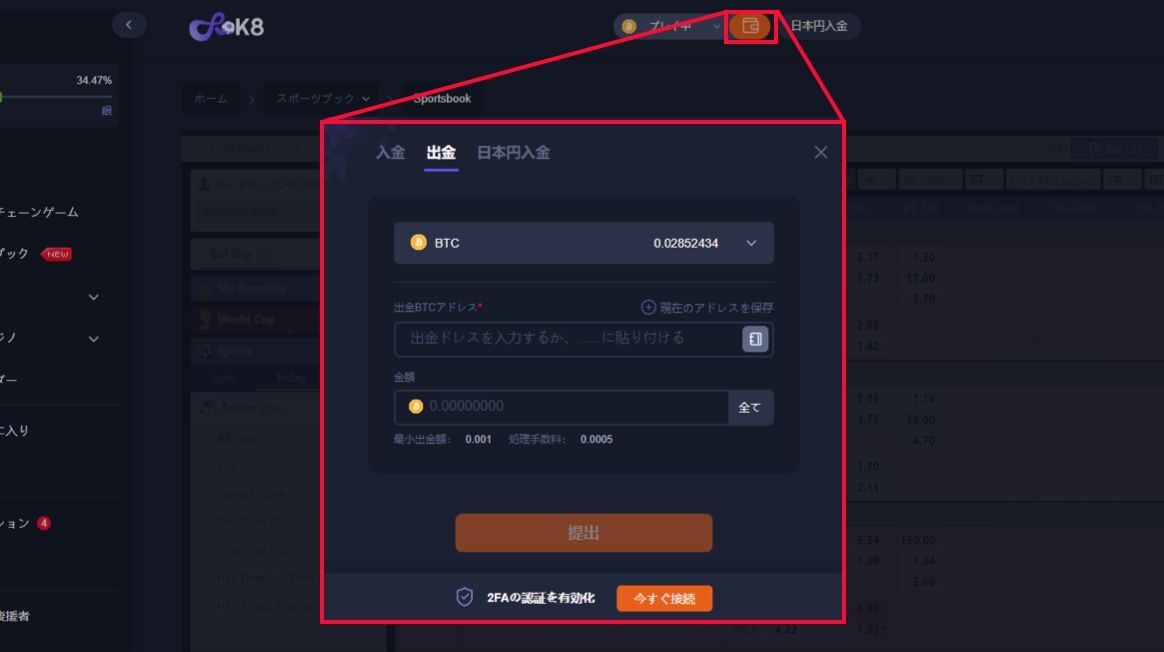Open the wallet icon in header
This screenshot has height=652, width=1164.
750,26
